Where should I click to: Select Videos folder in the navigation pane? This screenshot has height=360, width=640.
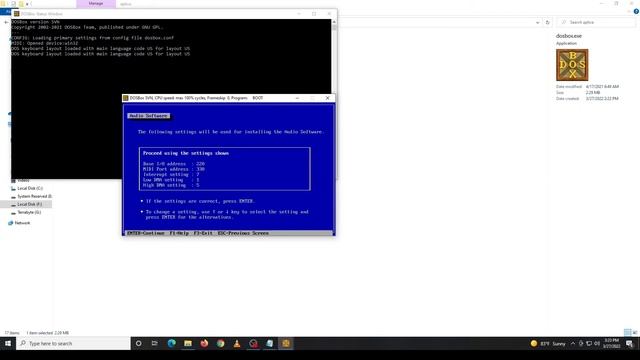pos(20,180)
